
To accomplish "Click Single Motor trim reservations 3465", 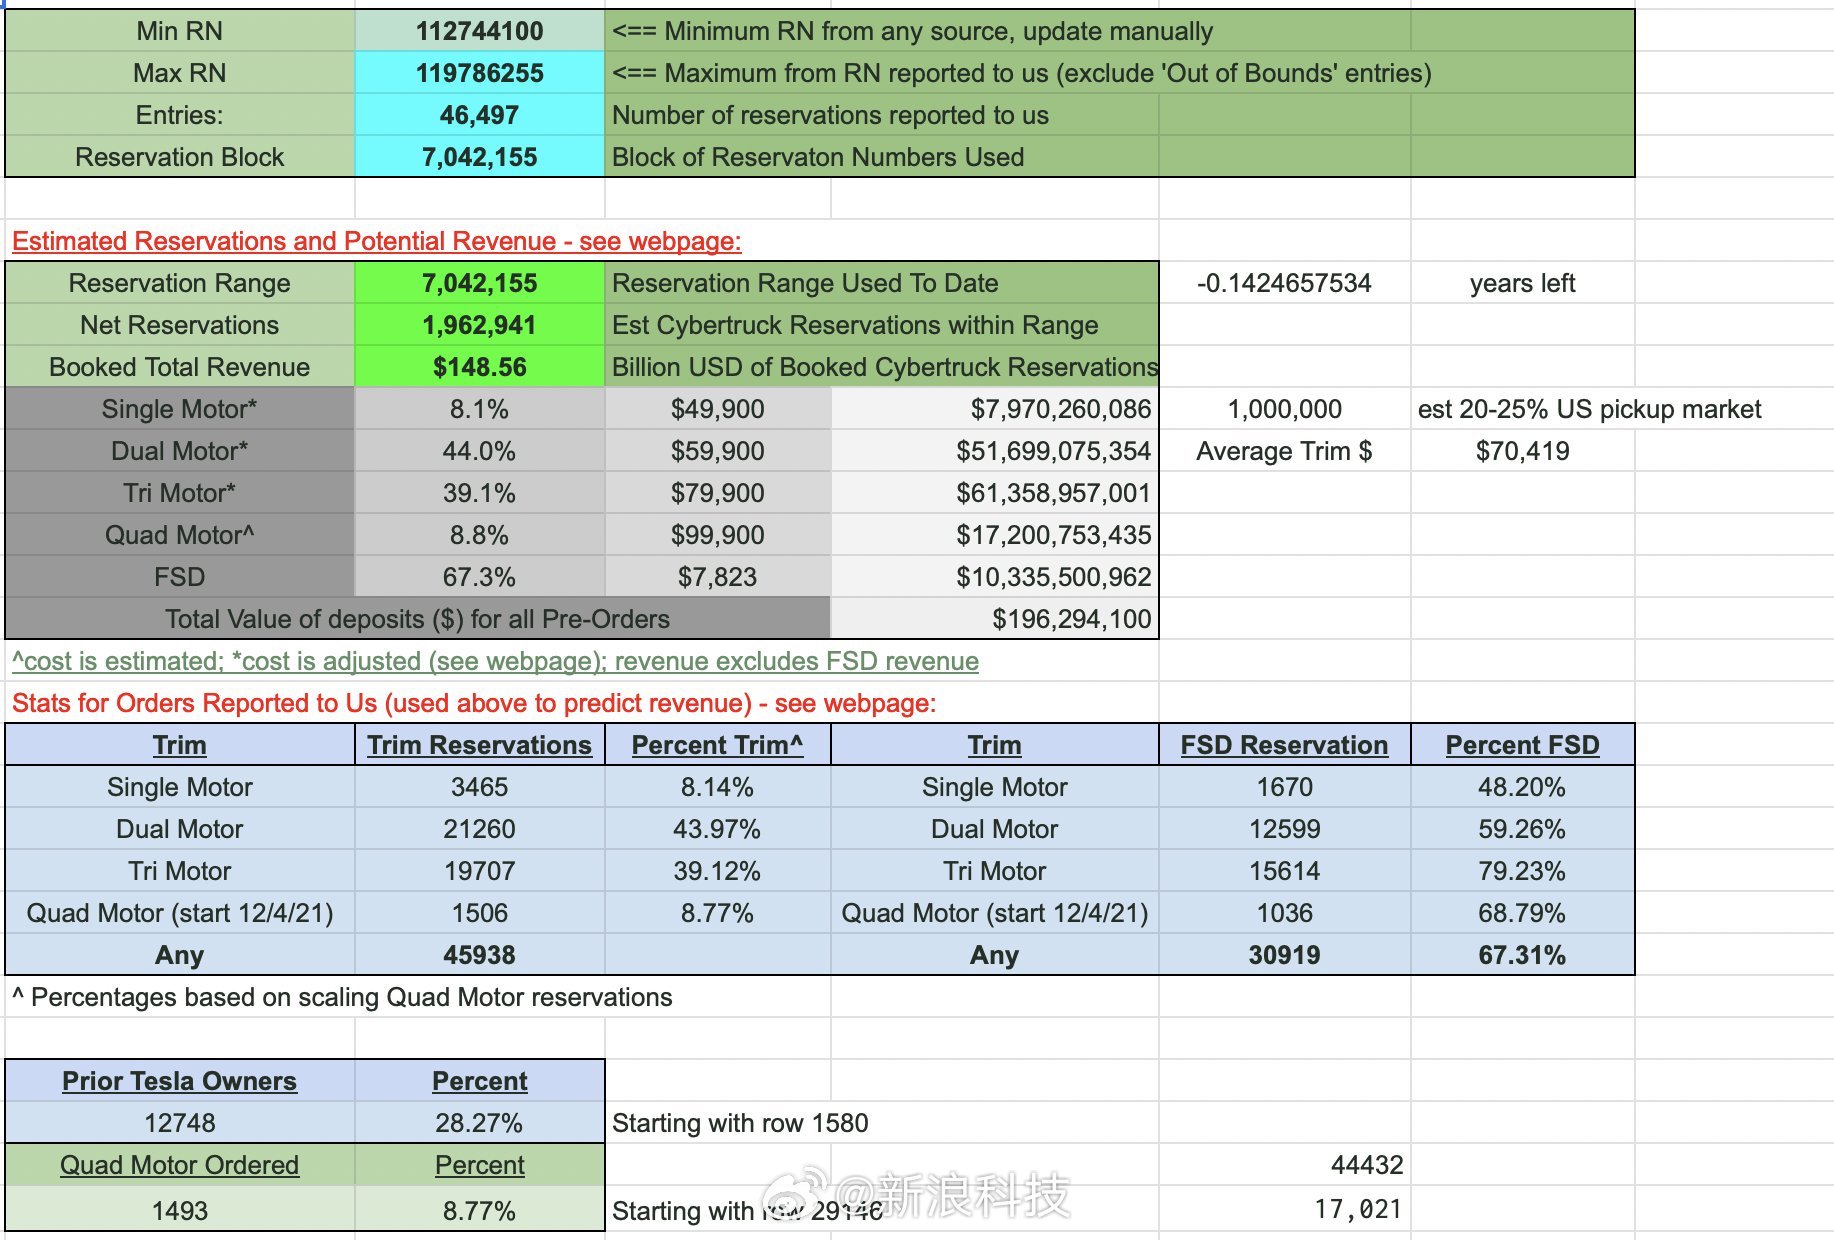I will tap(479, 787).
